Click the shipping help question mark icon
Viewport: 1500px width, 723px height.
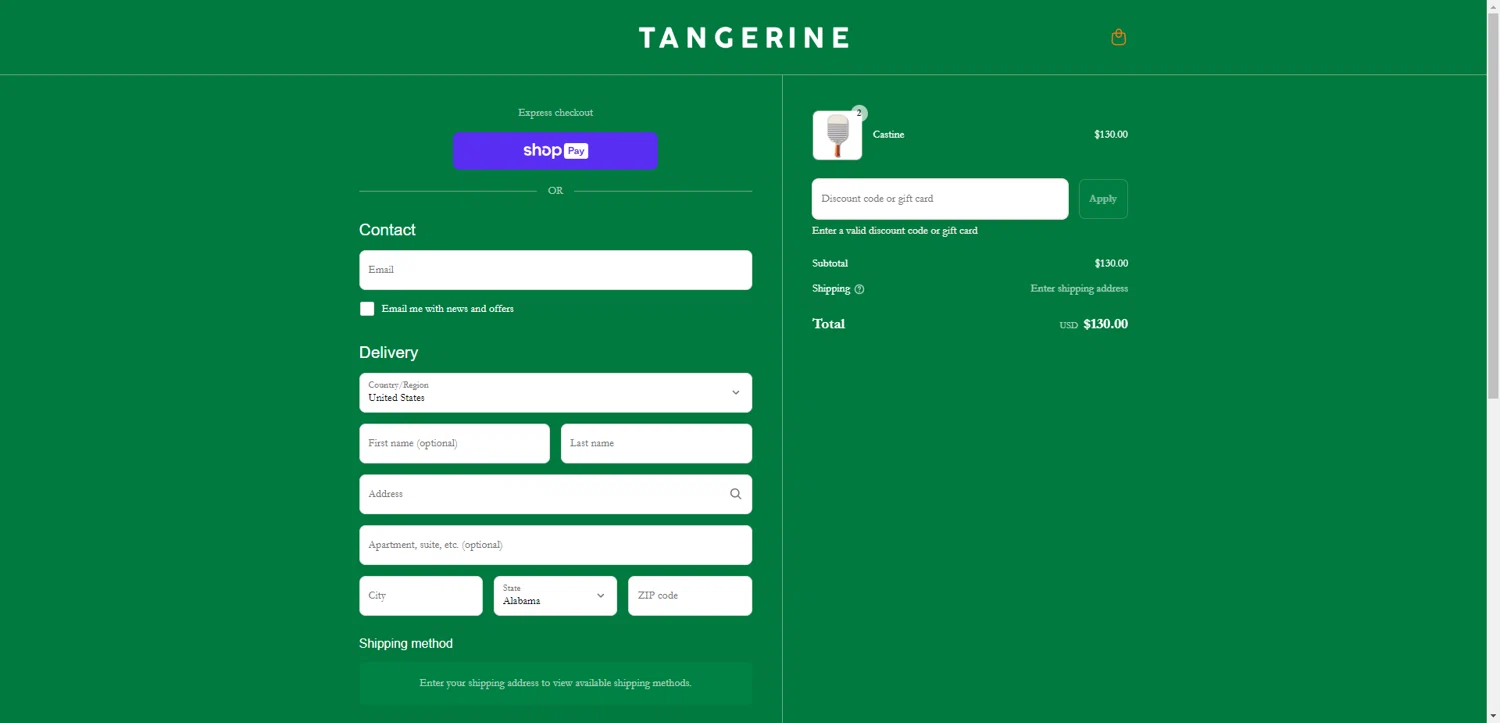click(x=859, y=289)
